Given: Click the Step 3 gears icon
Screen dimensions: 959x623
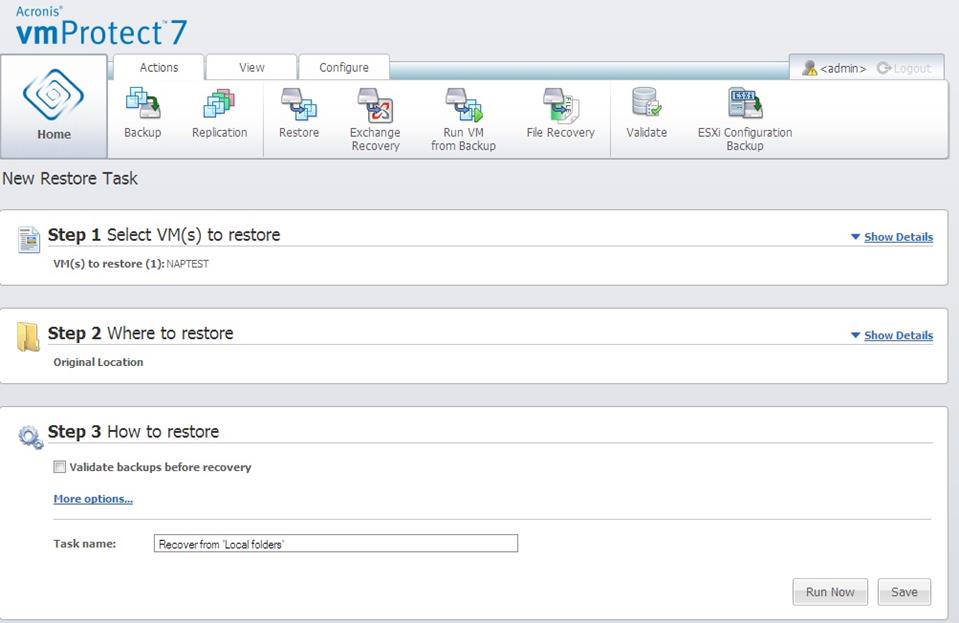Looking at the screenshot, I should pos(31,437).
